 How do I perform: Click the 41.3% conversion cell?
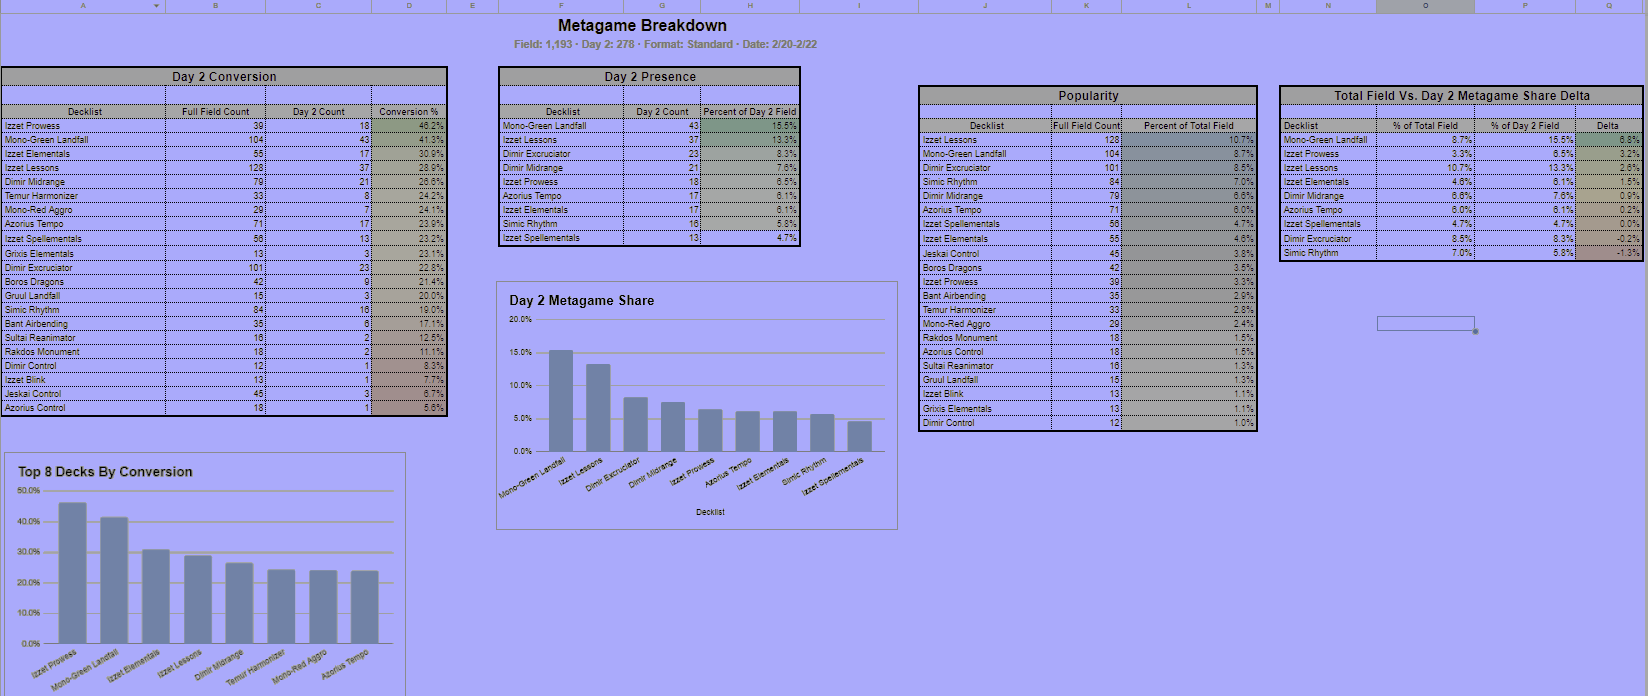point(409,140)
